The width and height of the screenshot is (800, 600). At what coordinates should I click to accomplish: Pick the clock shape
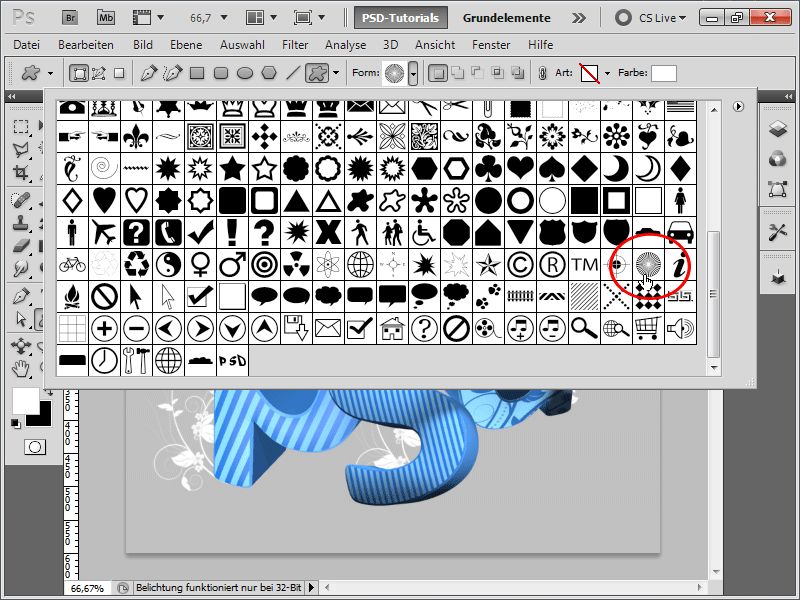click(105, 361)
